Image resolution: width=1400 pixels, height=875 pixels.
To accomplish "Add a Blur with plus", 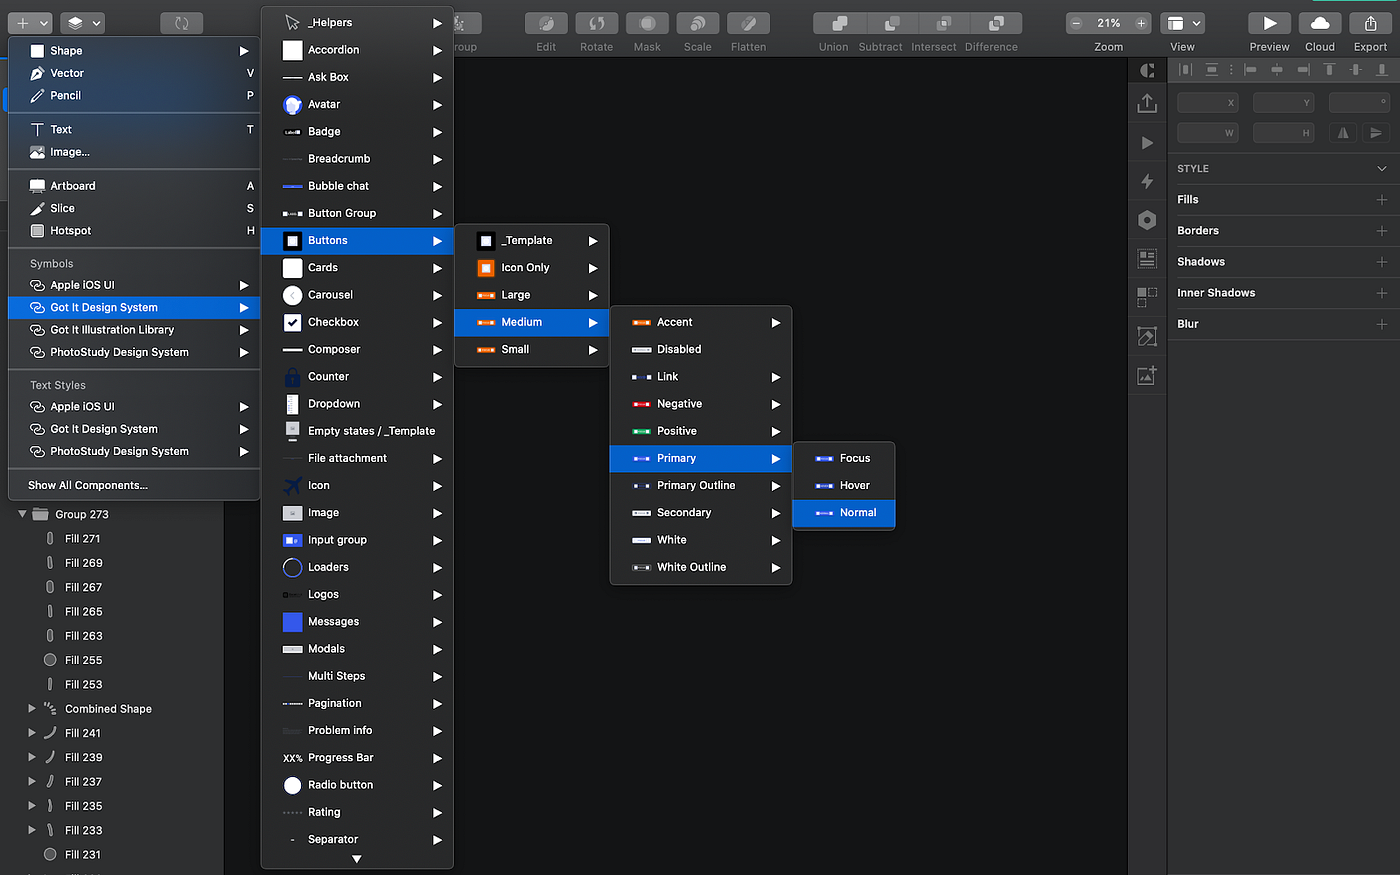I will 1382,324.
